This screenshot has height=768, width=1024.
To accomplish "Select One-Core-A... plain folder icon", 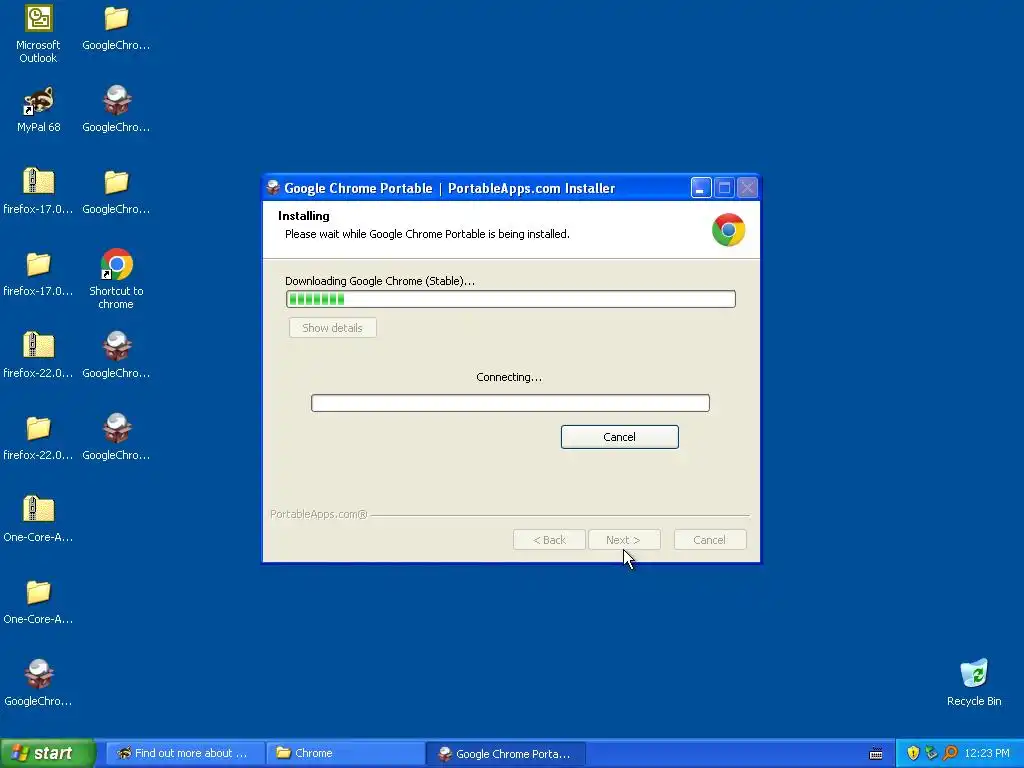I will (x=38, y=601).
